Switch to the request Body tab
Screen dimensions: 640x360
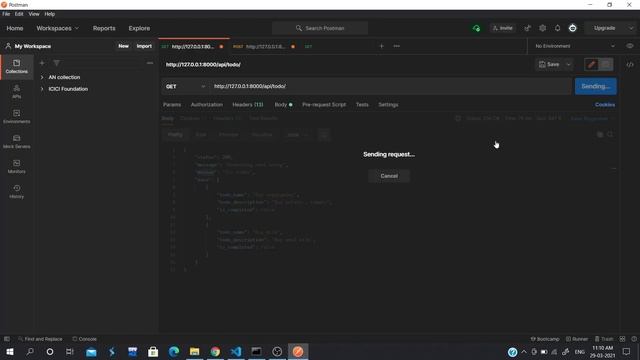[283, 104]
